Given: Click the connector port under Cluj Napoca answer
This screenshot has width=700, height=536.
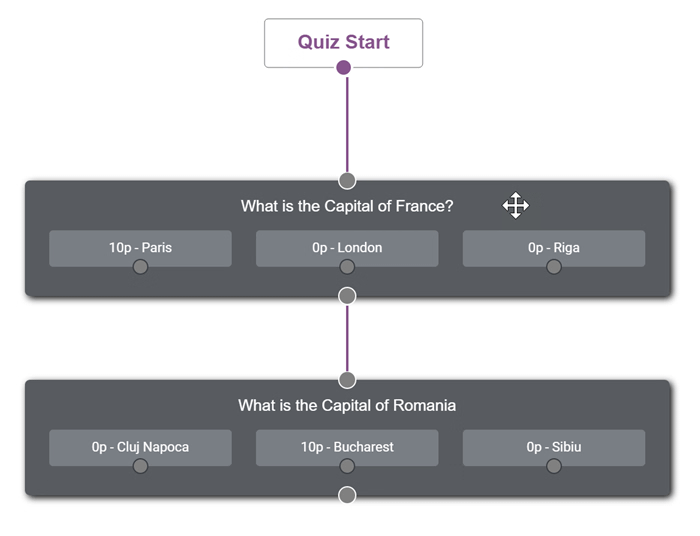Looking at the screenshot, I should point(140,466).
